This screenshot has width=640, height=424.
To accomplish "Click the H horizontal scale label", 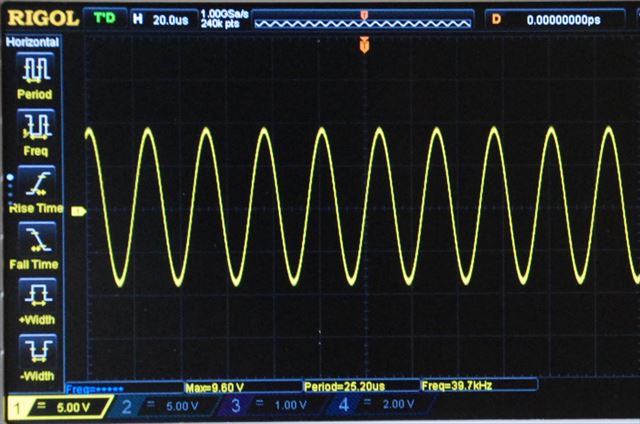I will click(138, 19).
